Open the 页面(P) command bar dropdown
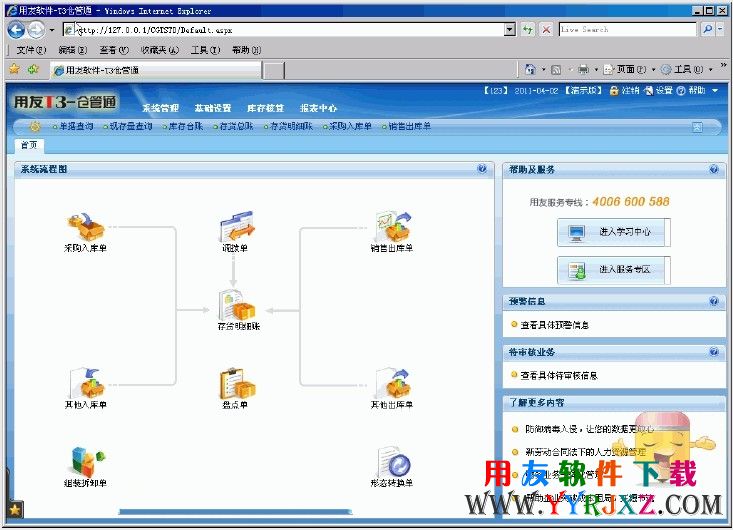Viewport: 733px width, 530px height. pyautogui.click(x=629, y=70)
